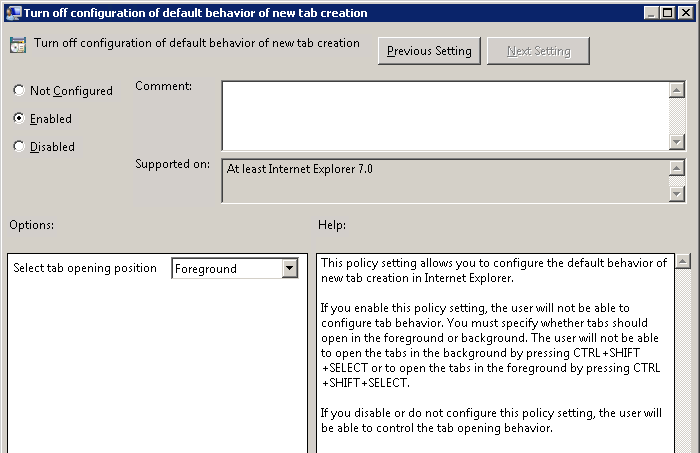The height and width of the screenshot is (453, 700).
Task: Click the Supported on scroll down arrow
Action: tap(677, 194)
